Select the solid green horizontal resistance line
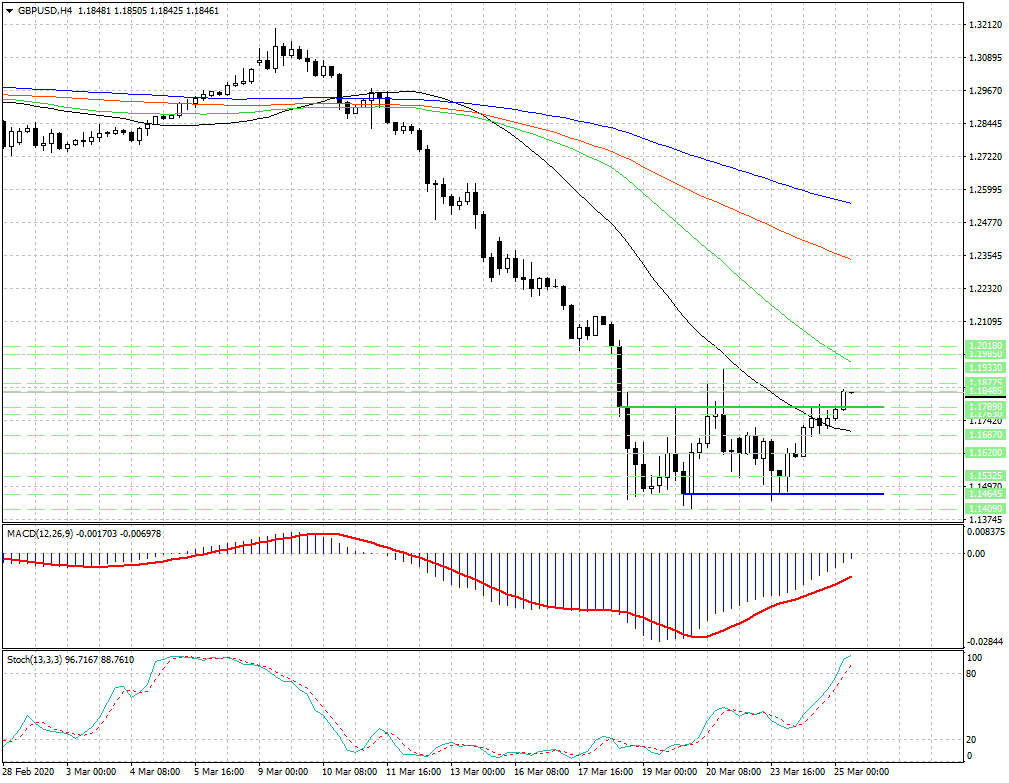 [753, 407]
